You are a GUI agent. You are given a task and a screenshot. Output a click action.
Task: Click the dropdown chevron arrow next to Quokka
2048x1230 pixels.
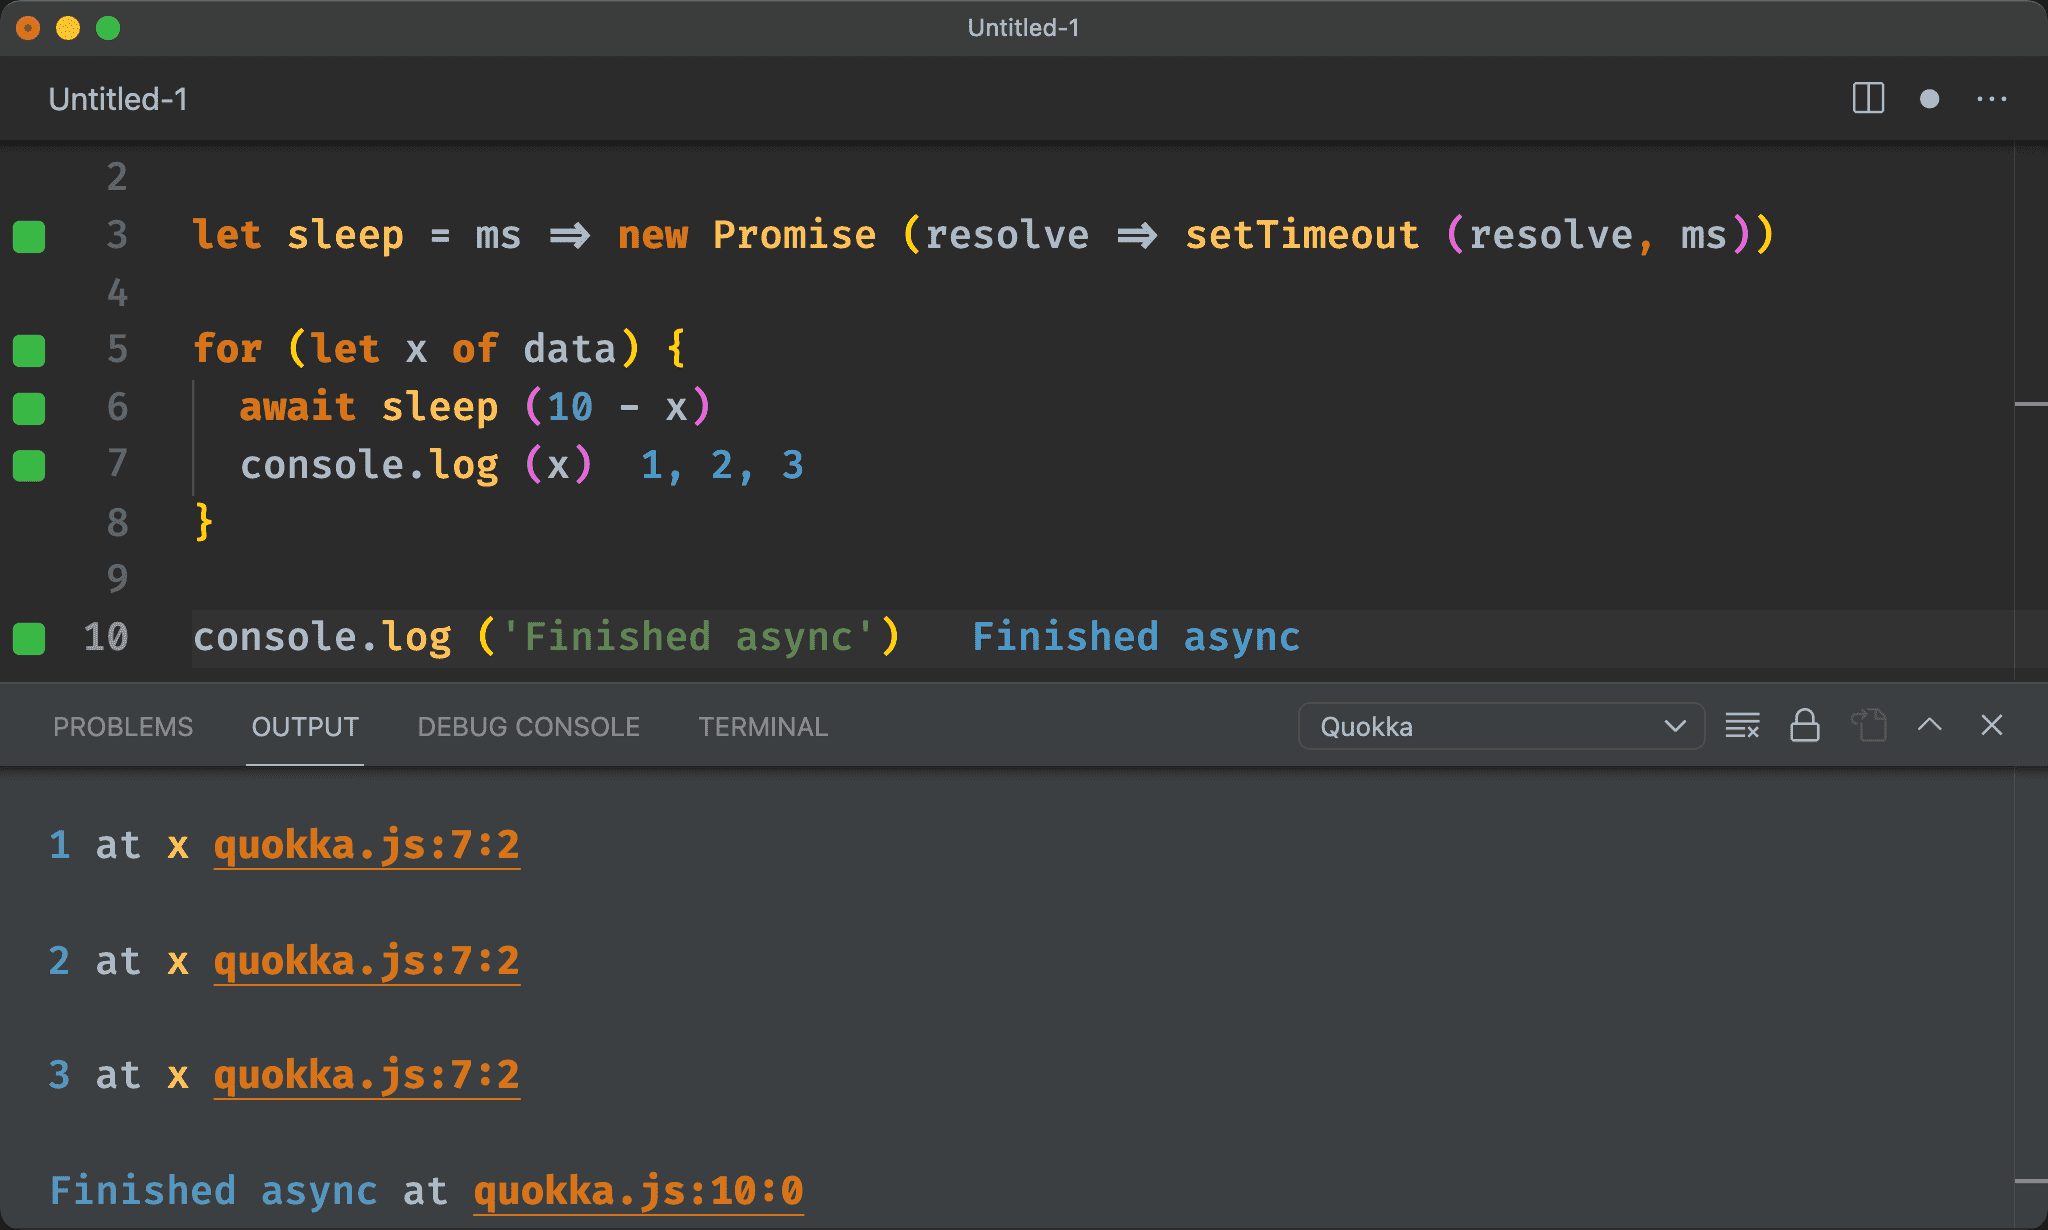click(x=1675, y=726)
